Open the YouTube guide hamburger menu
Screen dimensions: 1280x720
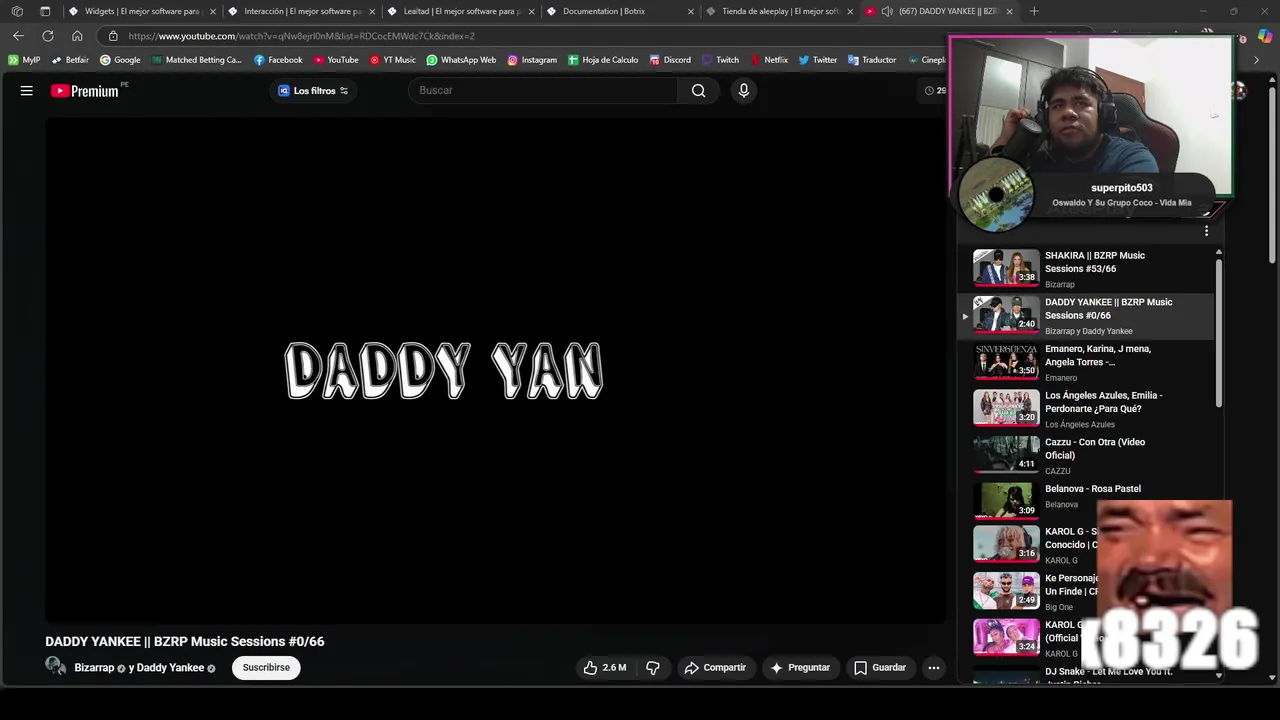[27, 91]
